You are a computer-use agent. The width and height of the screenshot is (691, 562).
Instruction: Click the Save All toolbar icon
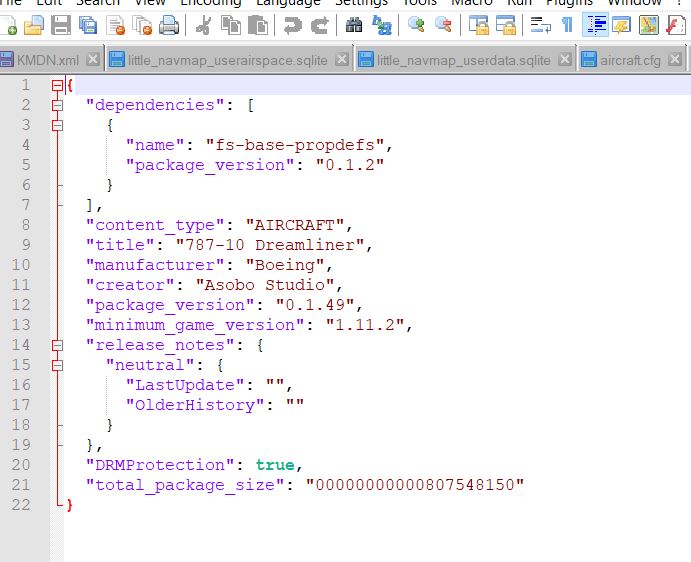[89, 25]
